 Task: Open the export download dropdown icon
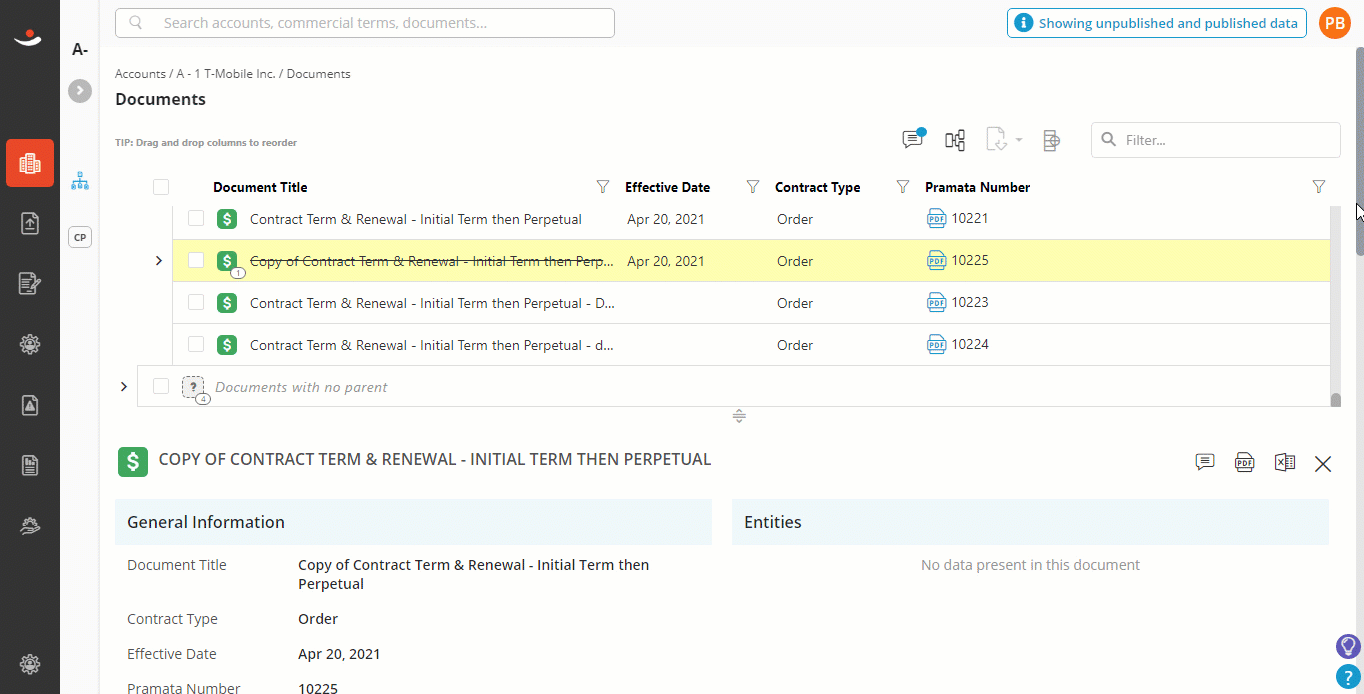coord(1003,140)
